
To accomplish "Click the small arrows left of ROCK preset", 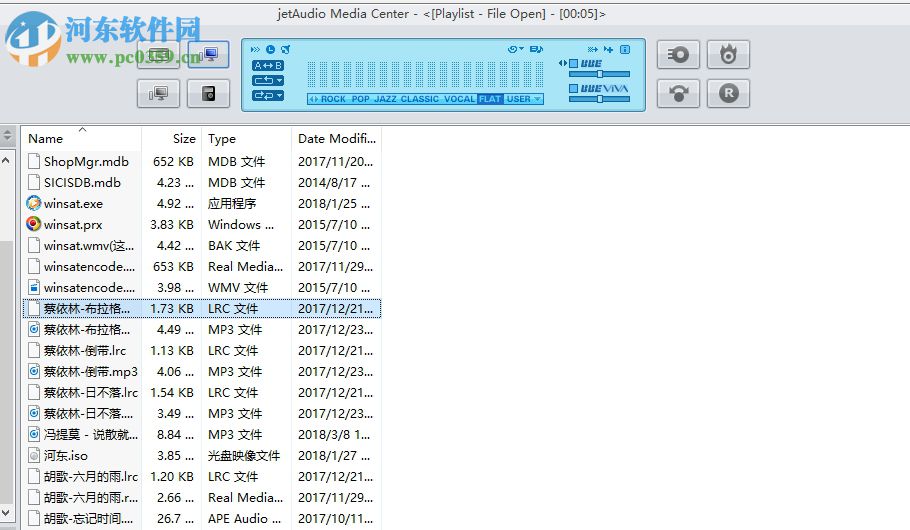I will (313, 99).
